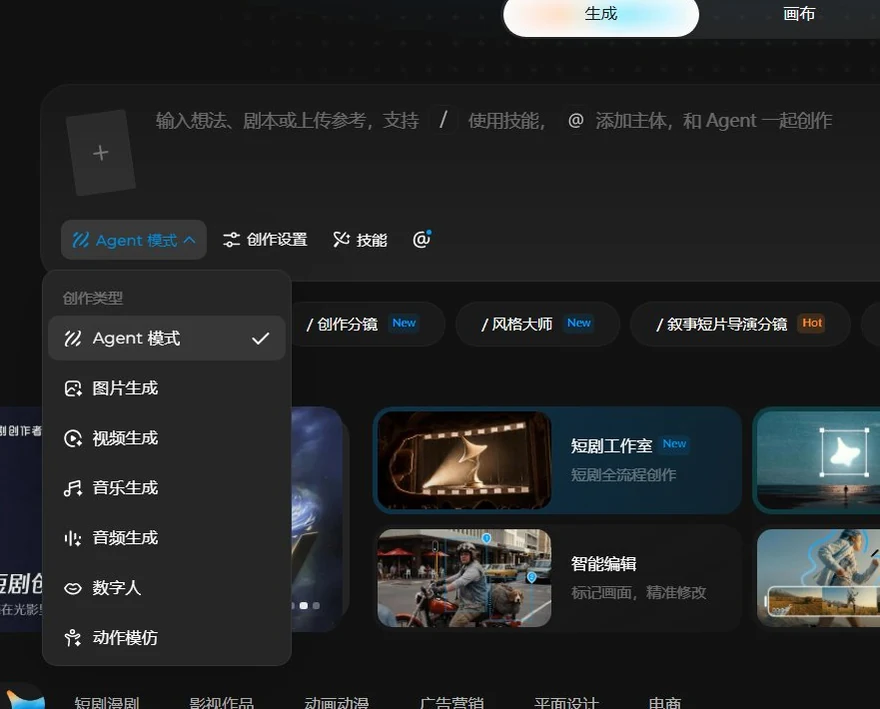The height and width of the screenshot is (709, 880).
Task: Choose the / 风格大师 skill chip
Action: 537,324
